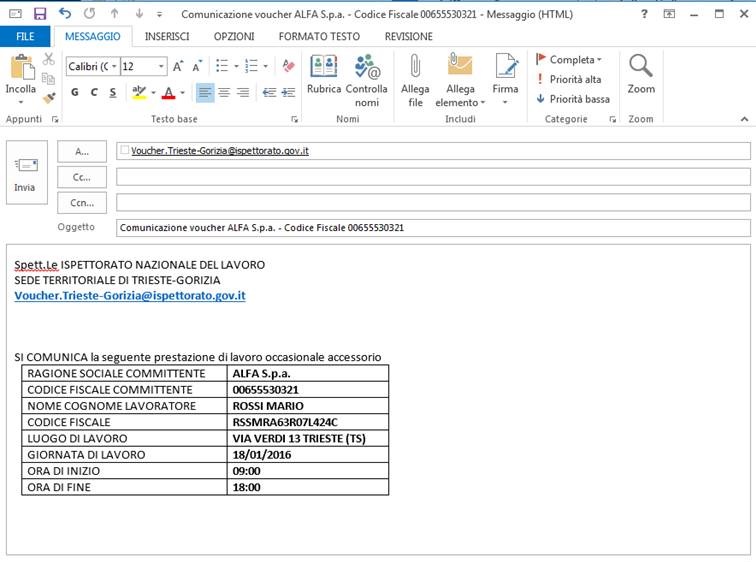Expand the Categorie dialog launcher
Image resolution: width=756 pixels, height=562 pixels.
[x=613, y=120]
